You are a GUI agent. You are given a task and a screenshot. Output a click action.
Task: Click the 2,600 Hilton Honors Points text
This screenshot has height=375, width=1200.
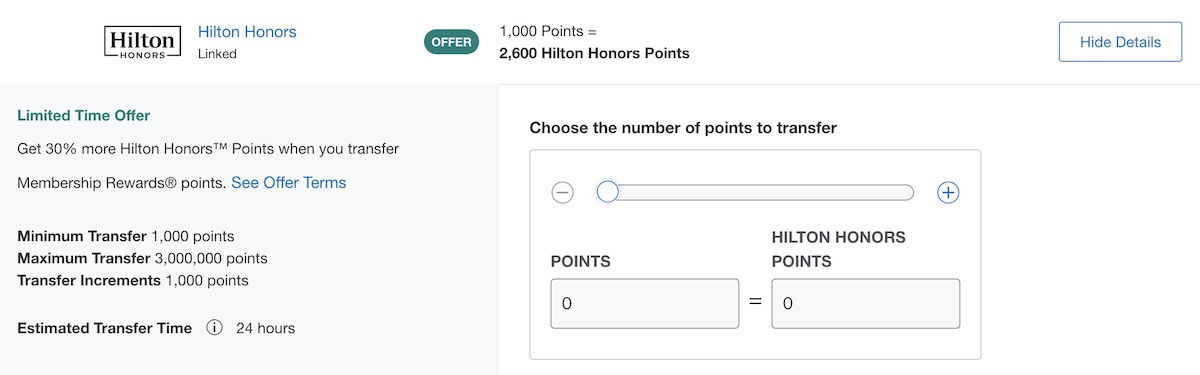pos(594,54)
